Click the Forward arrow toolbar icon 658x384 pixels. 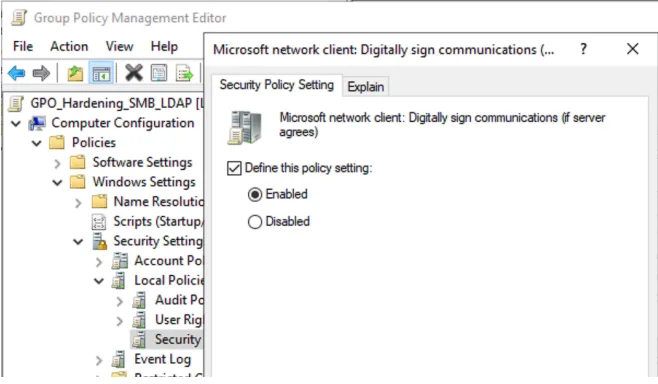click(x=41, y=73)
